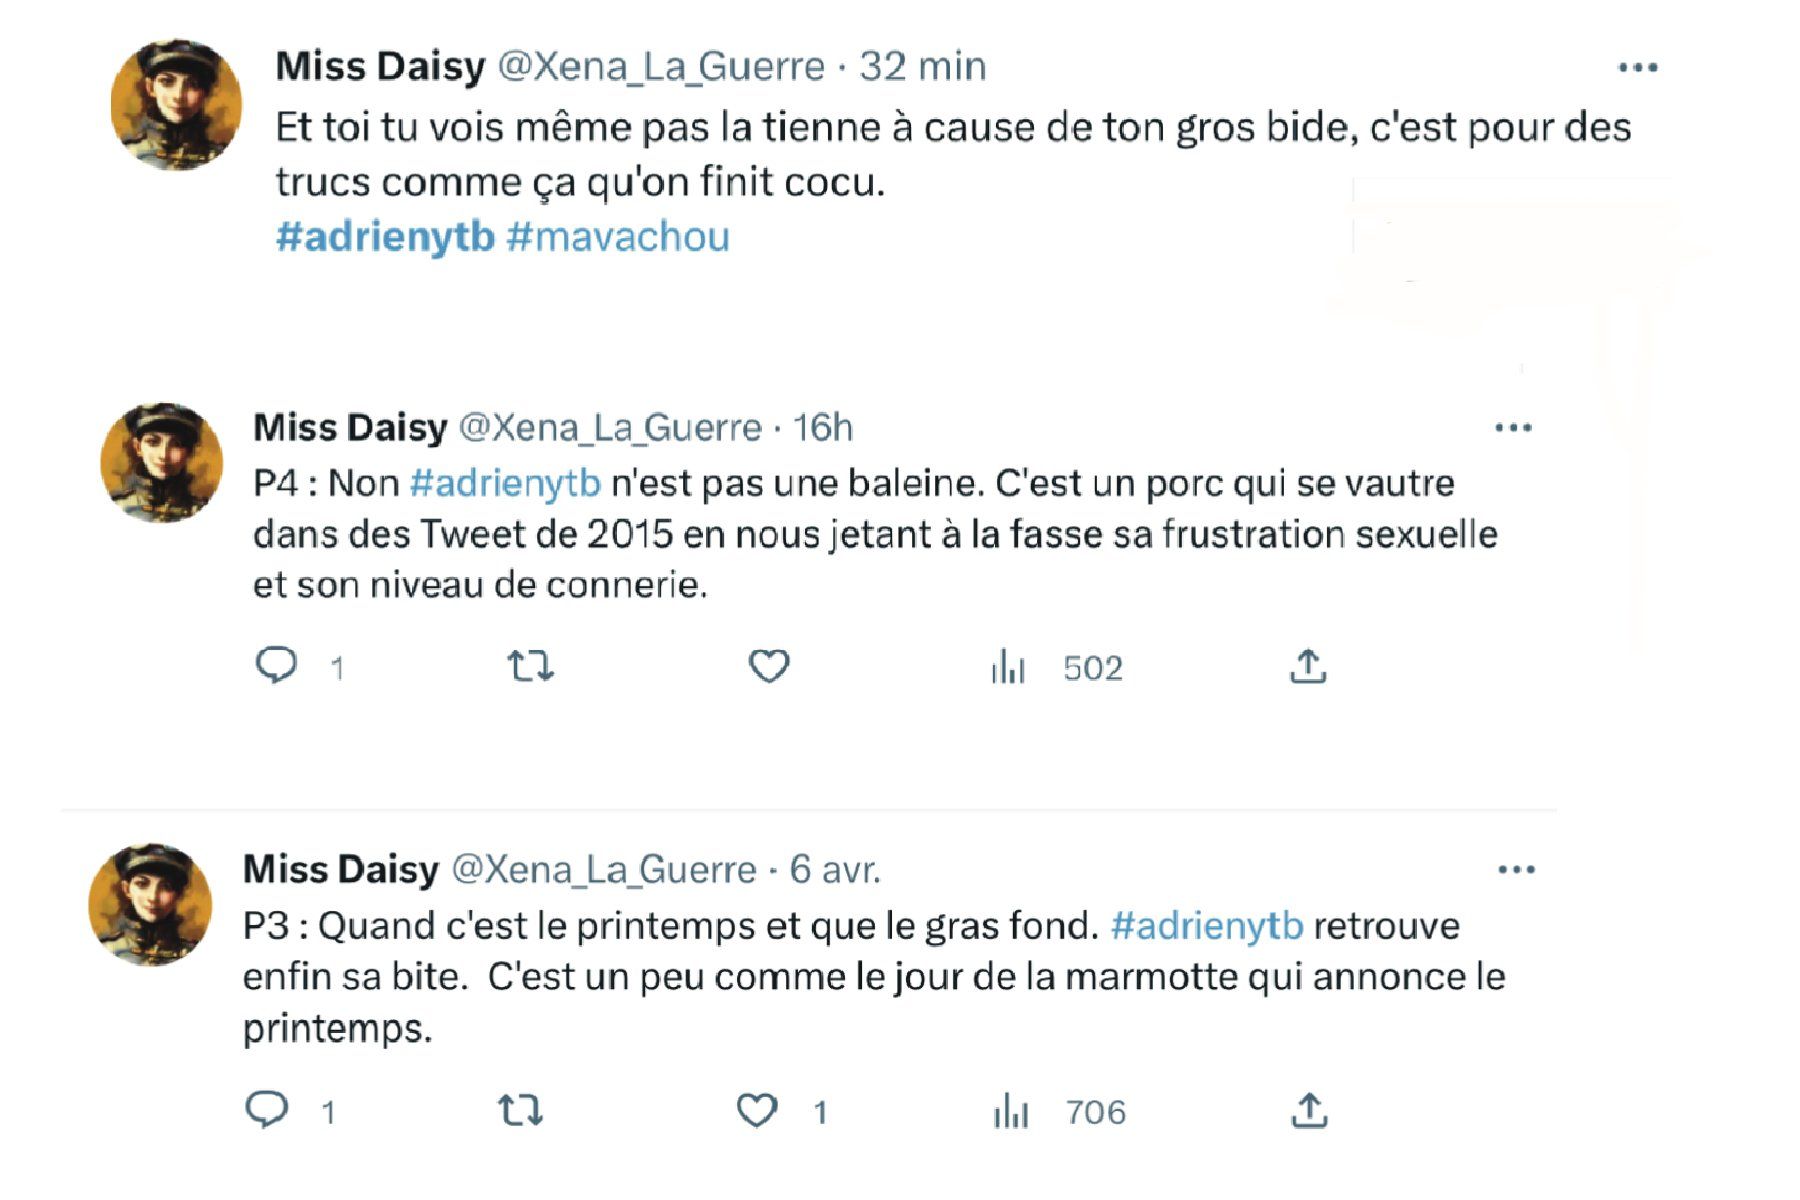Open #adrienytb hashtag in the P4 tweet
Image resolution: width=1800 pixels, height=1200 pixels.
click(x=505, y=483)
